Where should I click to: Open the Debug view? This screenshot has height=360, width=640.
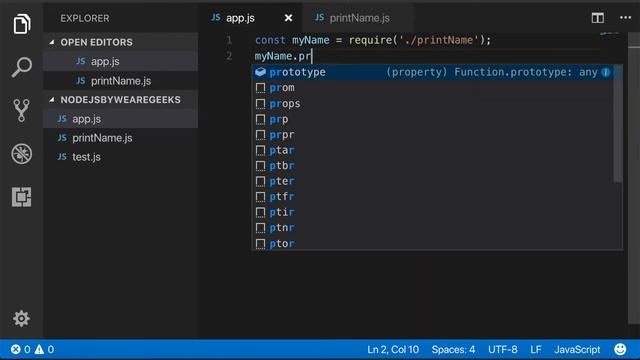point(22,154)
